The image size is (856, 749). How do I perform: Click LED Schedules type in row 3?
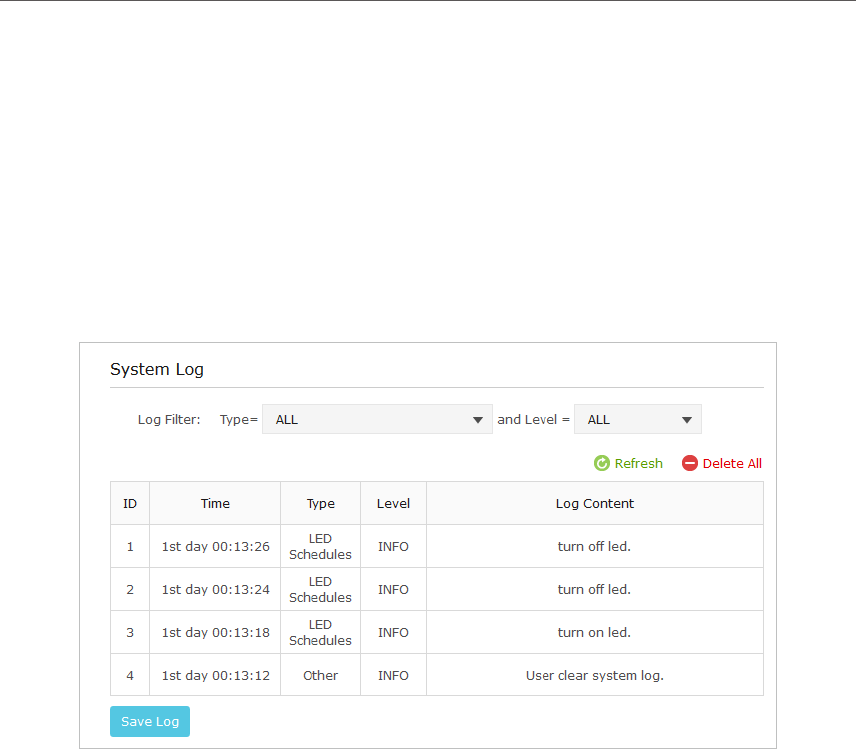tap(320, 633)
